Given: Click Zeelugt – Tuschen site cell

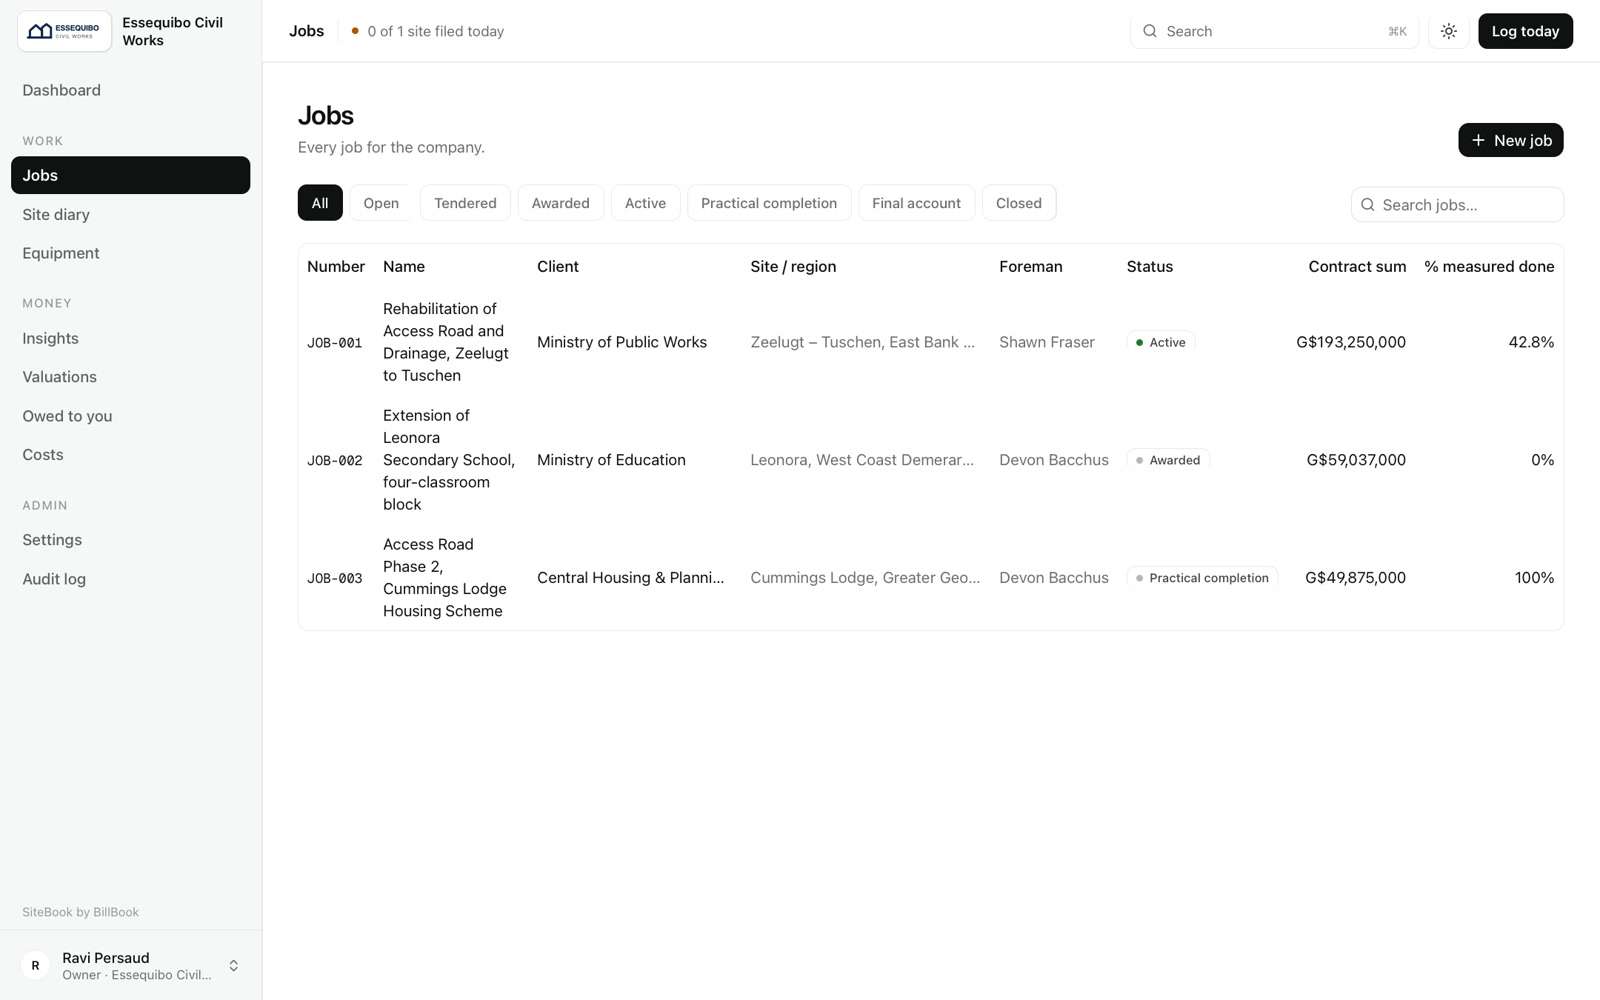Looking at the screenshot, I should (x=862, y=342).
